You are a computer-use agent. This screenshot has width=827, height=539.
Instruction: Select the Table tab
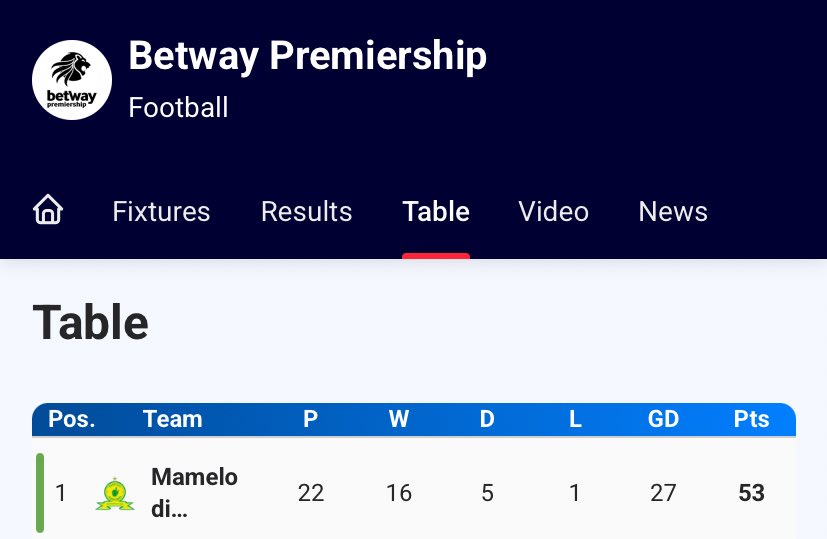tap(436, 211)
